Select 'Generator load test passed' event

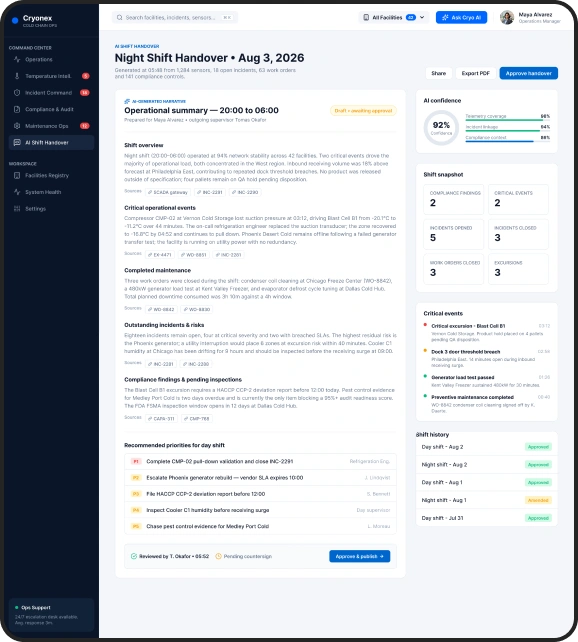tap(487, 381)
